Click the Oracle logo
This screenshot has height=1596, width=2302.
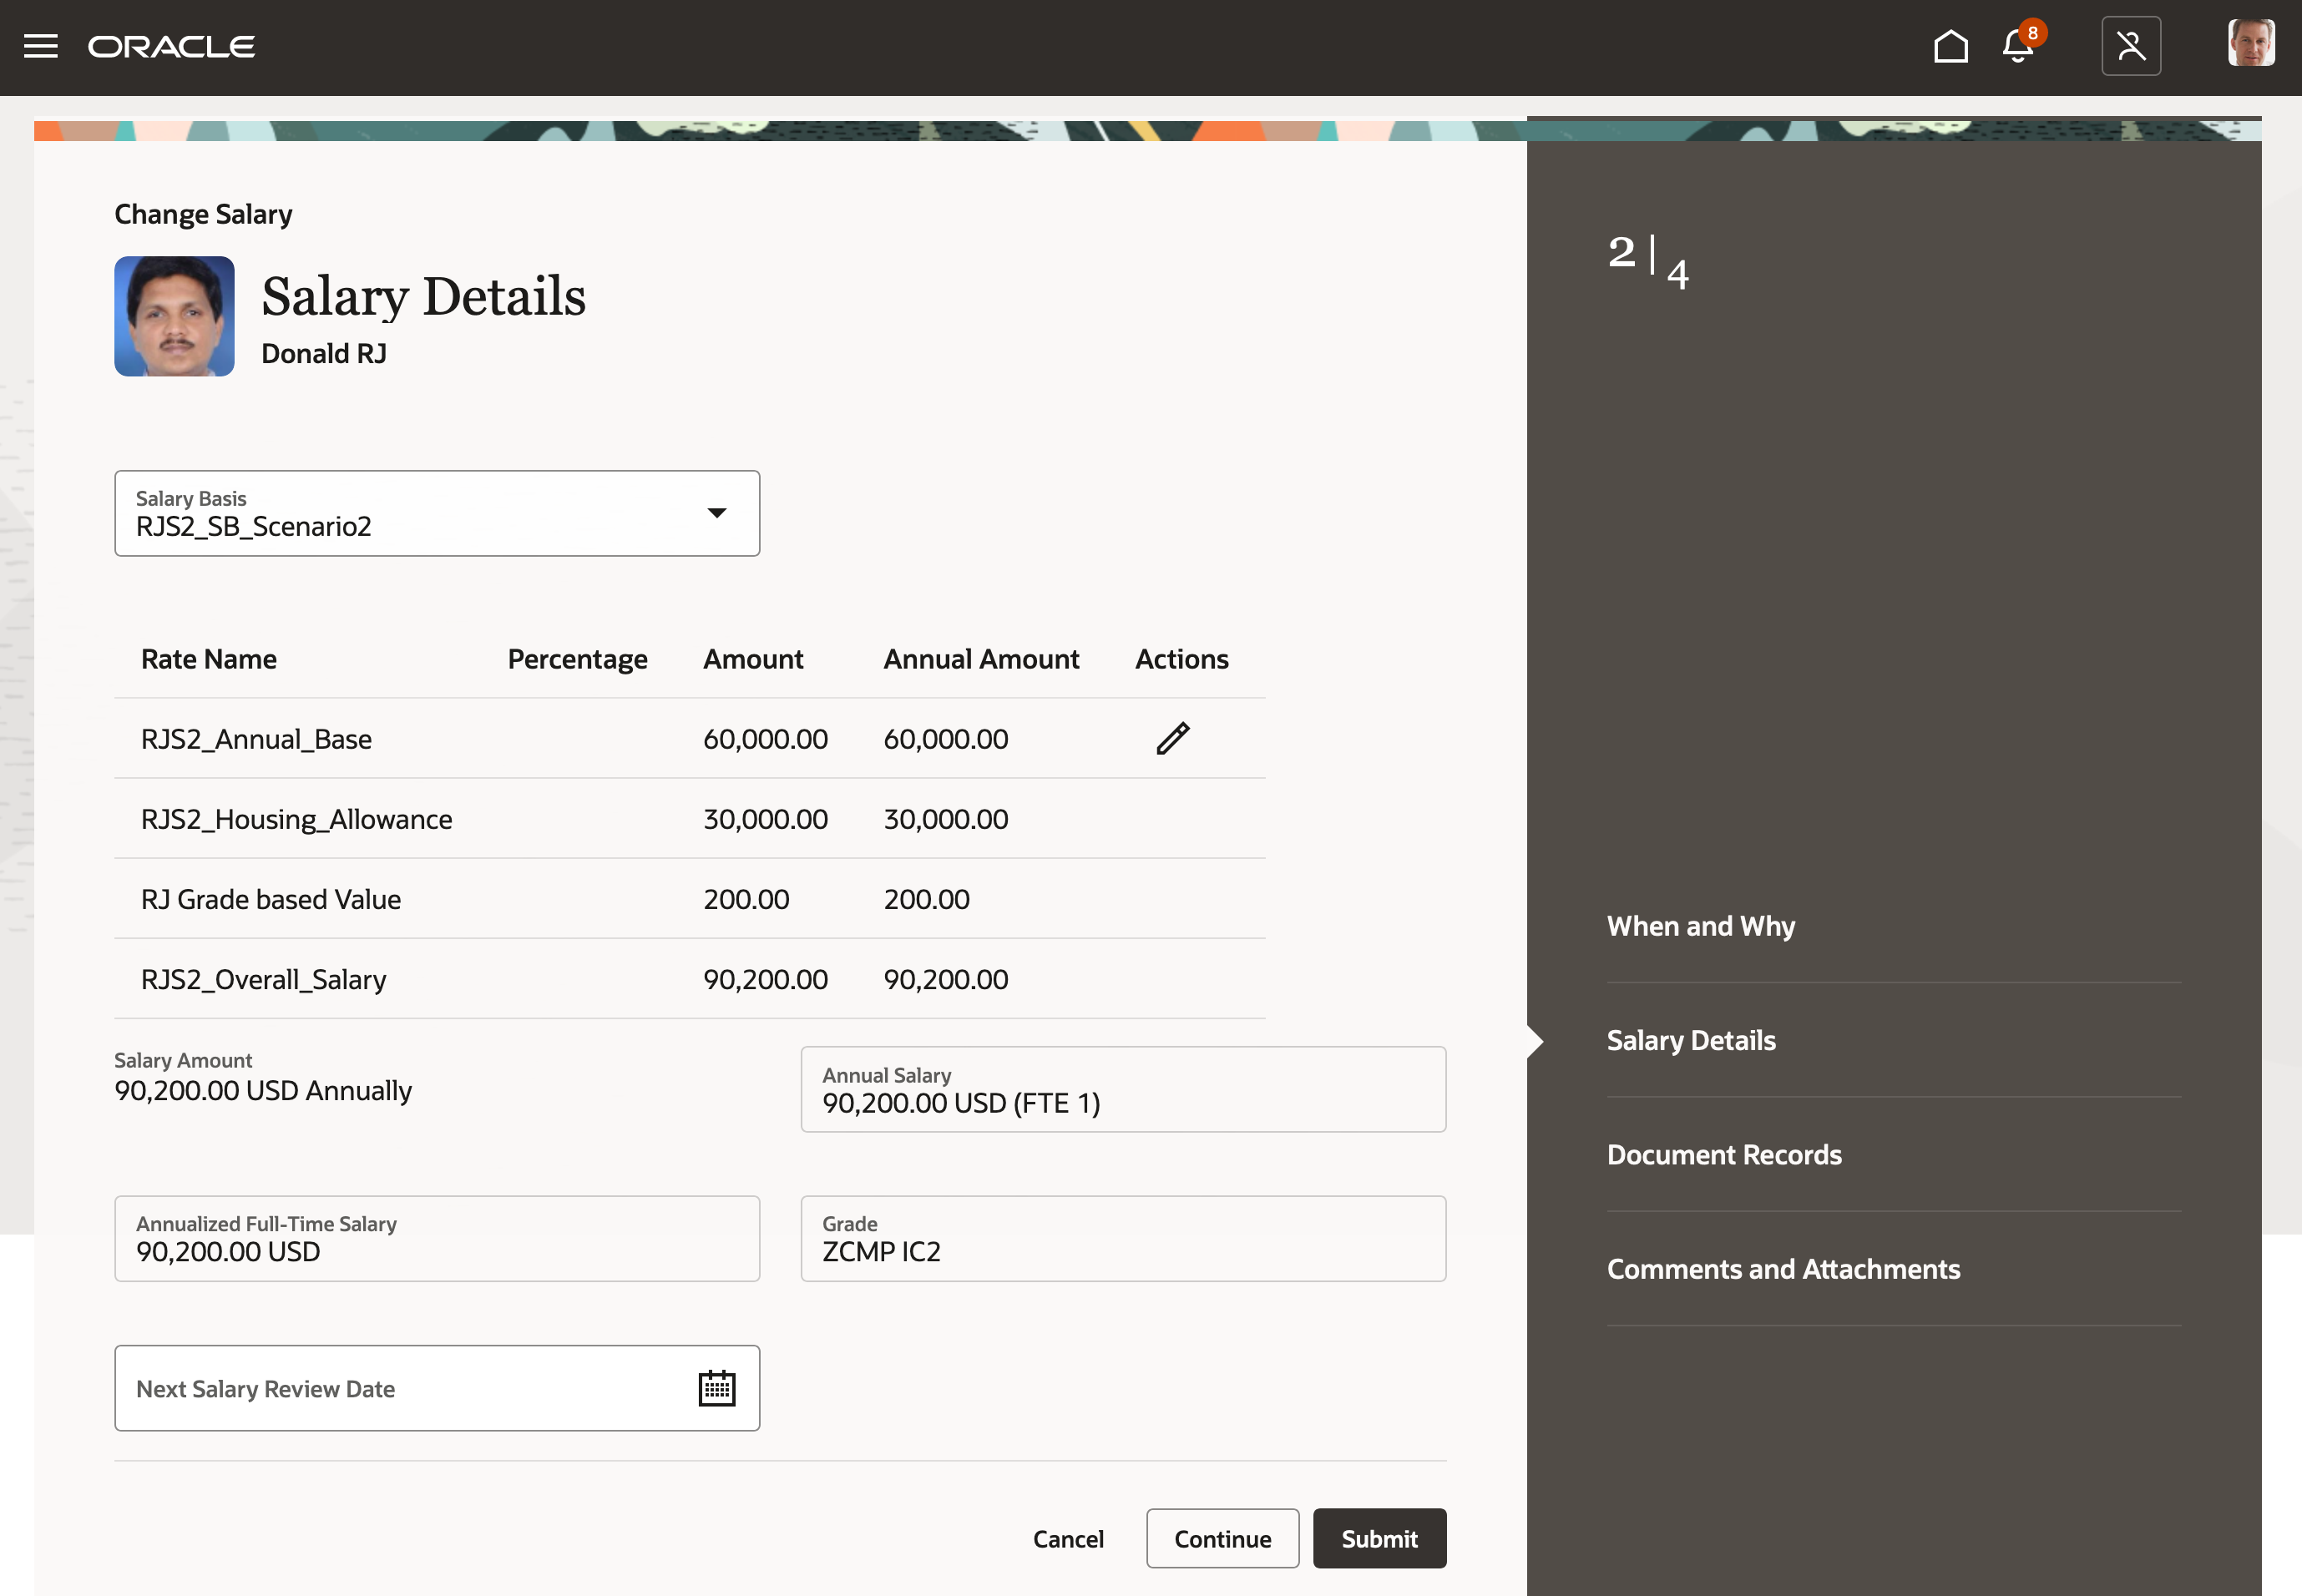coord(171,46)
